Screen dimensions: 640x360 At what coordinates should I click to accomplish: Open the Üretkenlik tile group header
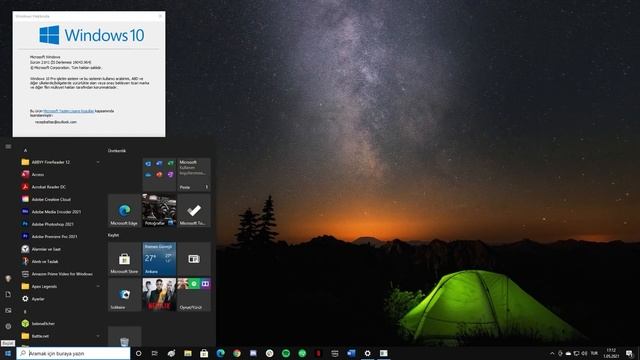(x=117, y=151)
